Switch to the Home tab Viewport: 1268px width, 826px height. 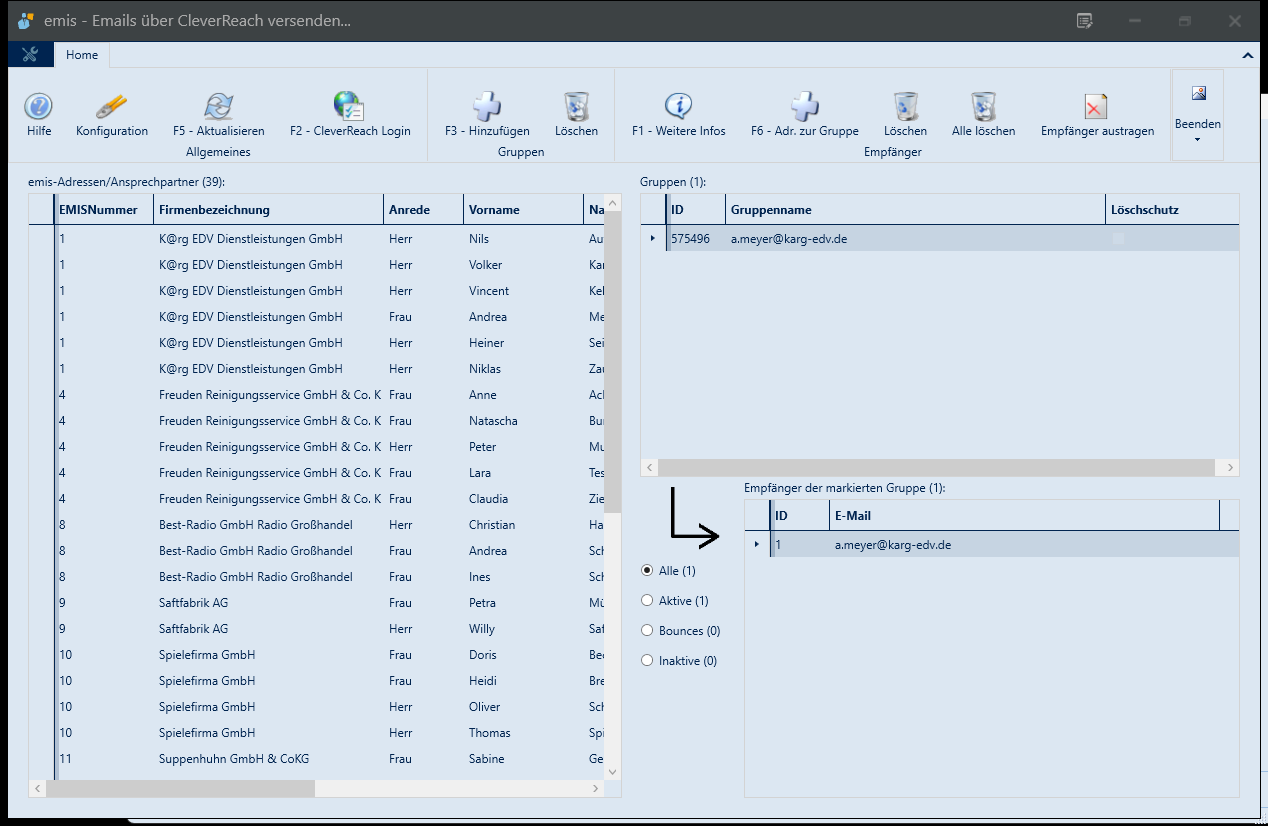coord(82,55)
